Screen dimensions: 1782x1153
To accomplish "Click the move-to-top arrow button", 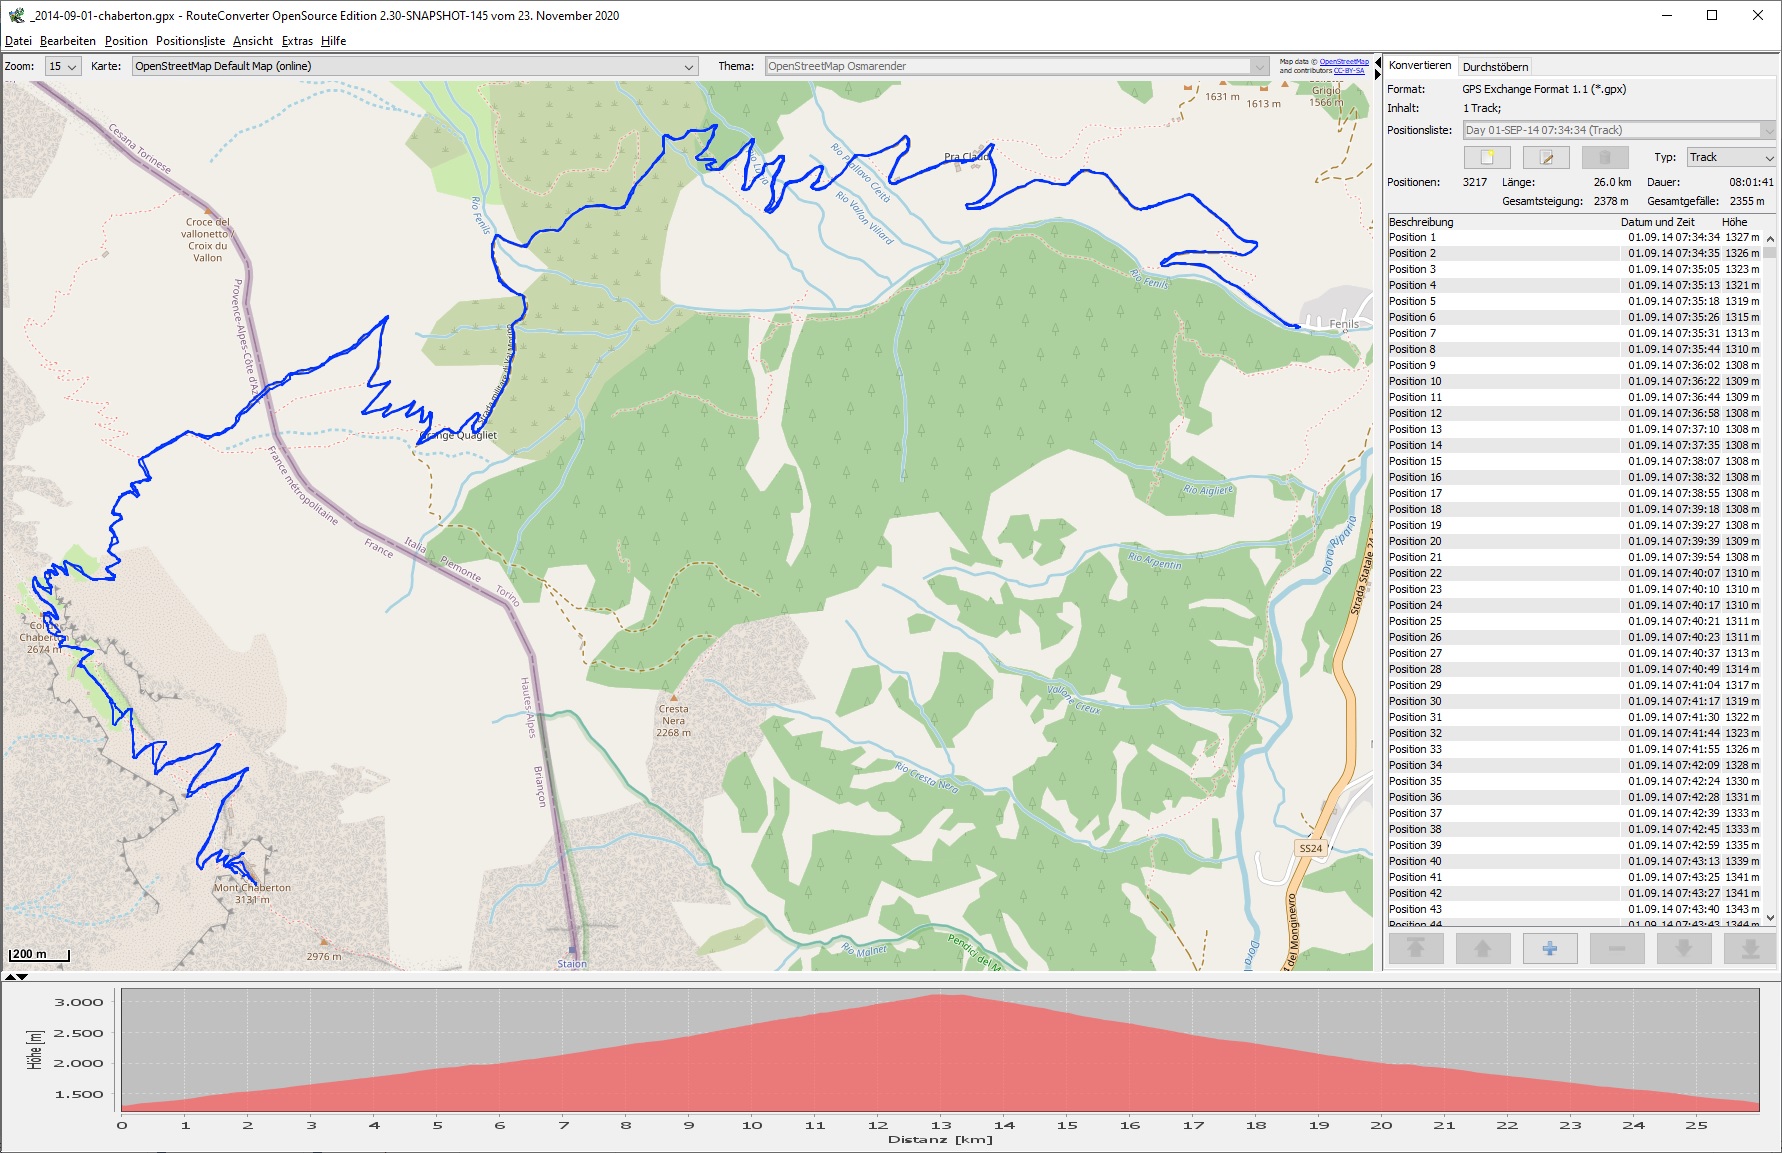I will tap(1415, 948).
